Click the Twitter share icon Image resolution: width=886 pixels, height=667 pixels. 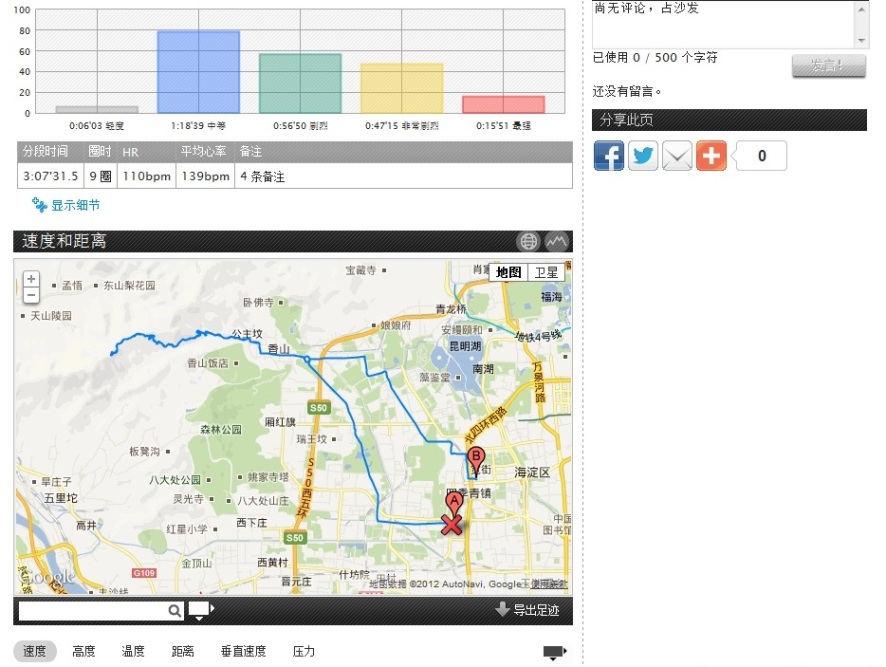coord(643,156)
